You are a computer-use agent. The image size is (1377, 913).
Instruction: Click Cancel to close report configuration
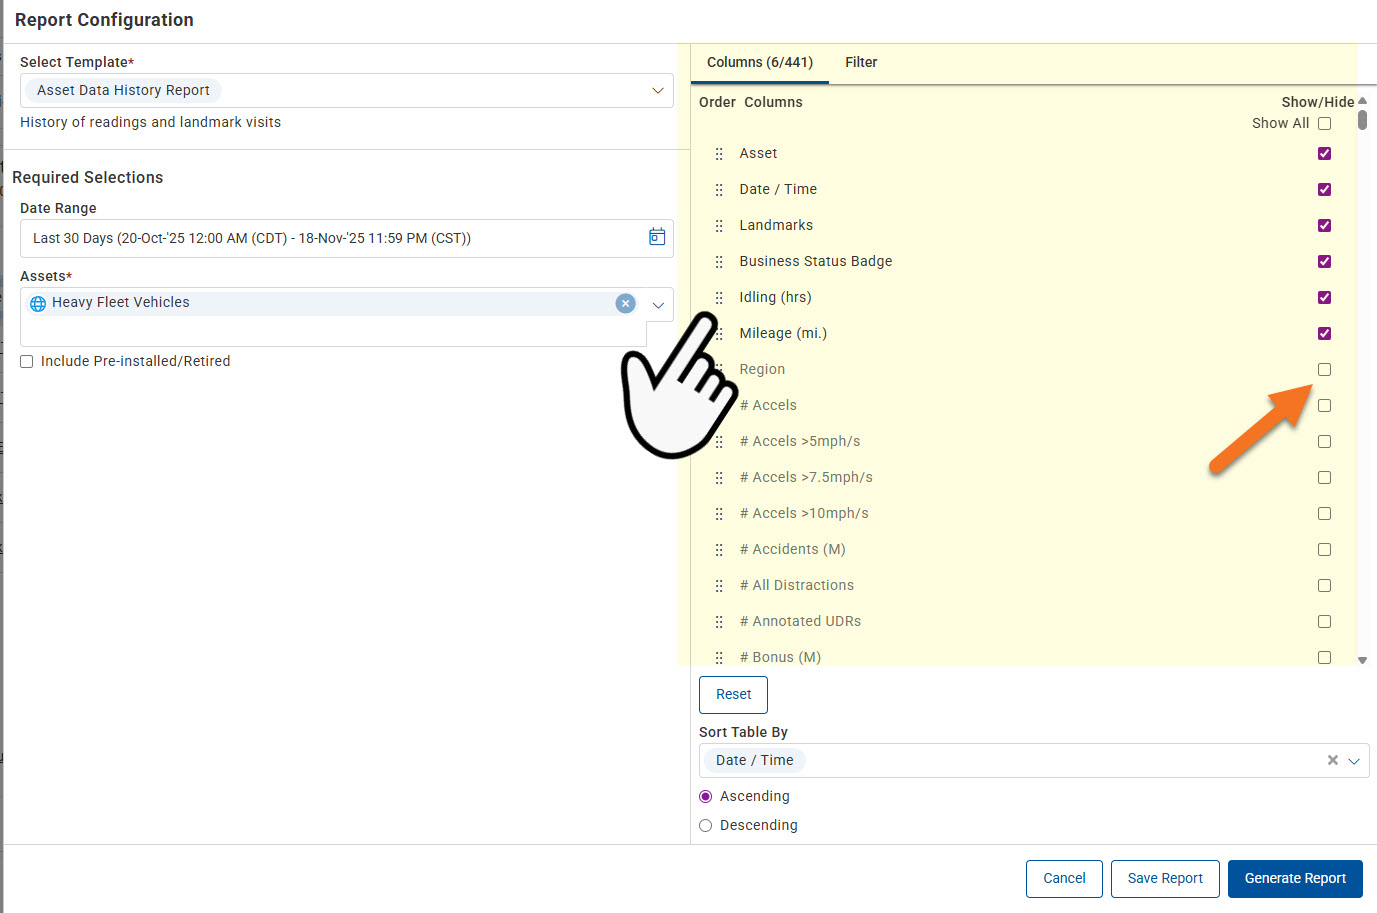point(1064,879)
